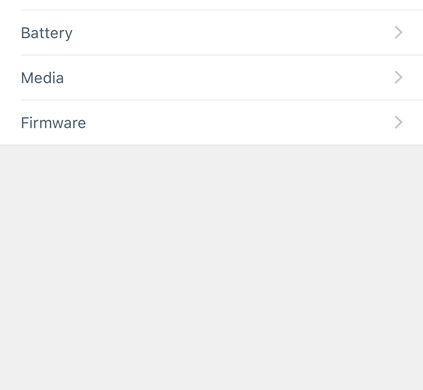Click the chevron arrow beside Firmware
423x390 pixels.
point(398,122)
